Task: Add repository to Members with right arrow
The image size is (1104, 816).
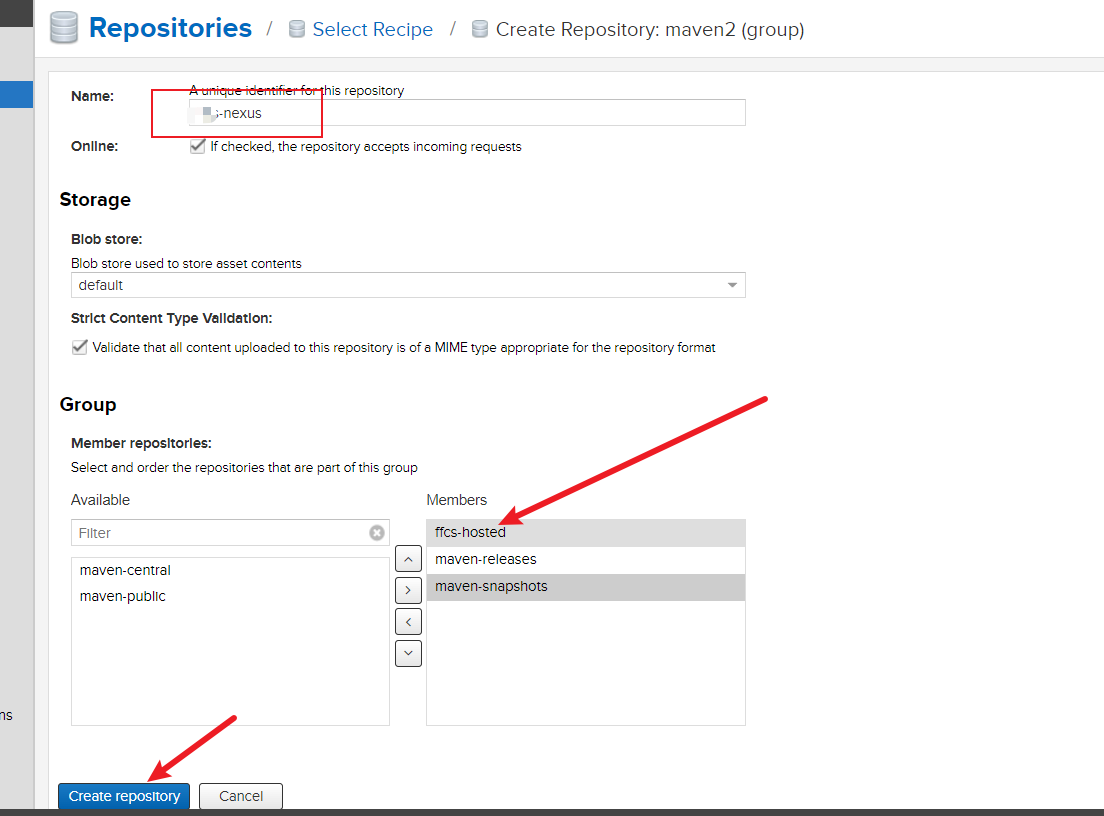Action: point(408,590)
